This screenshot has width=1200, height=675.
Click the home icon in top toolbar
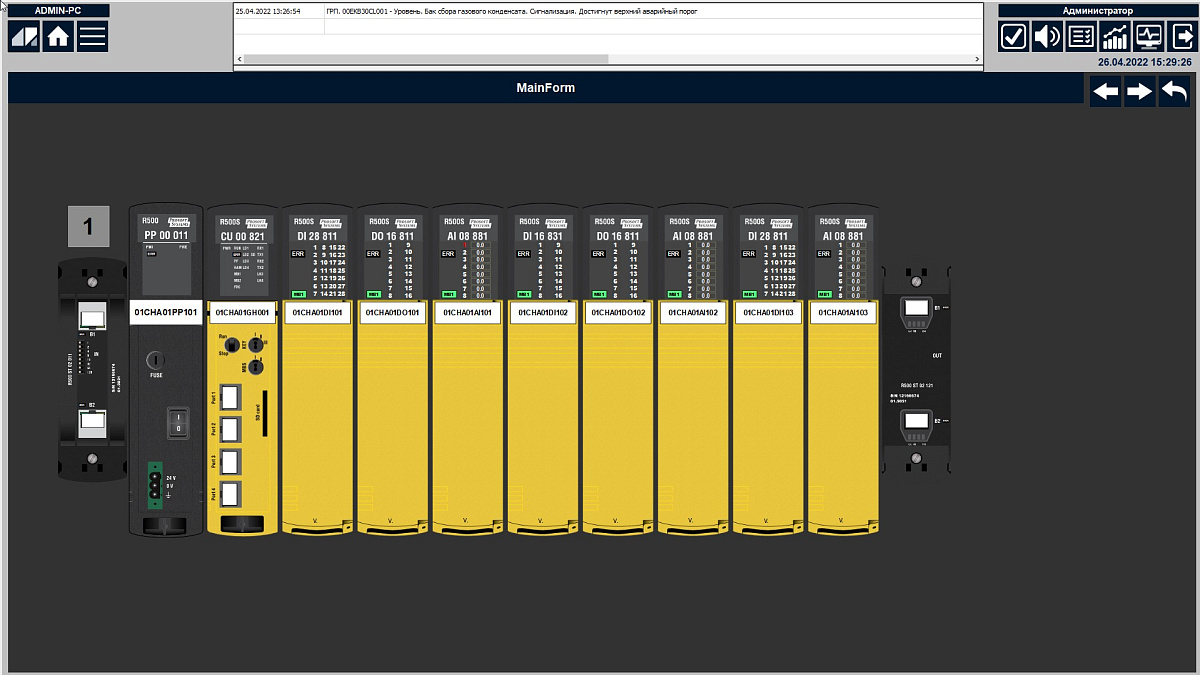pyautogui.click(x=58, y=37)
